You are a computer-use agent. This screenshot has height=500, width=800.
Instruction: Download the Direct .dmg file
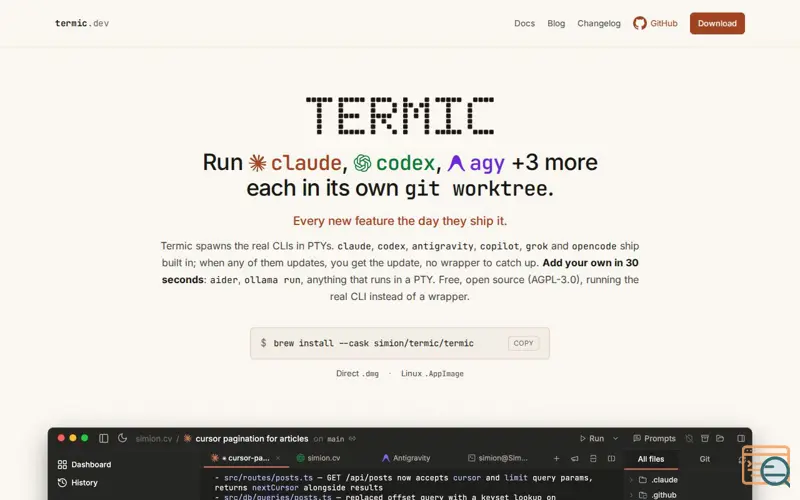[x=357, y=373]
